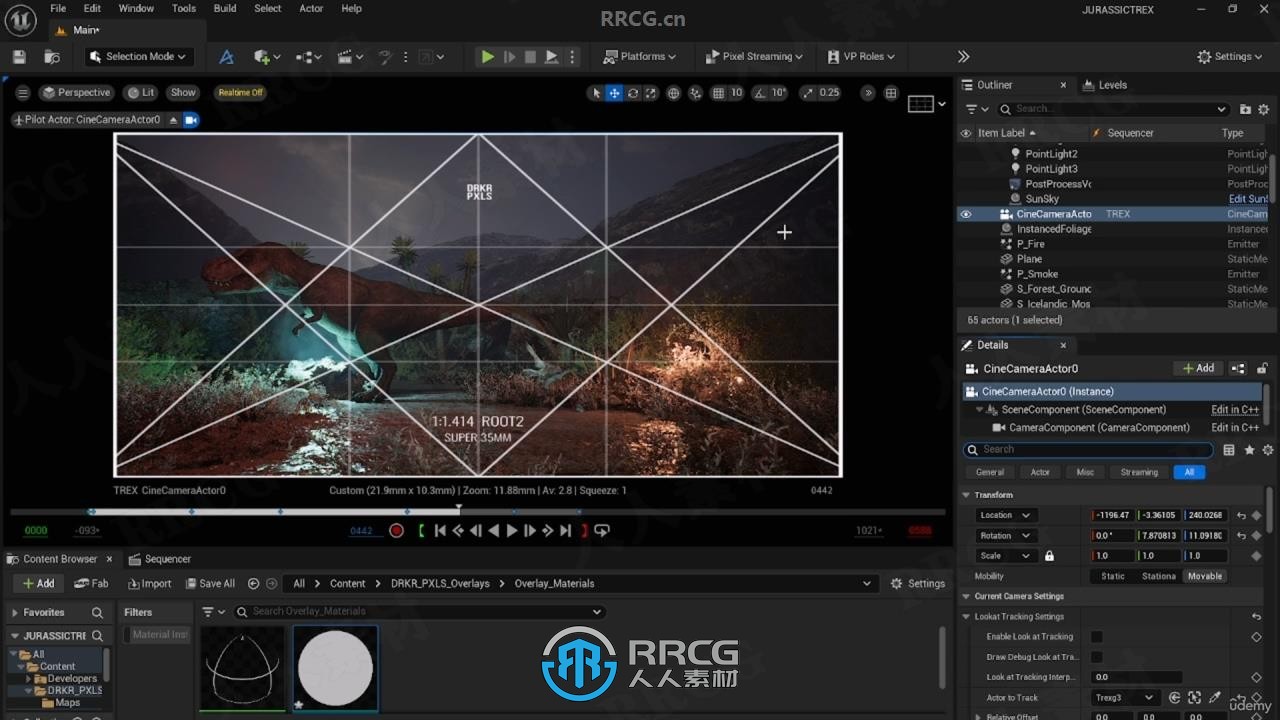This screenshot has width=1280, height=720.
Task: Toggle camera view lock for the piloted actor
Action: point(191,120)
